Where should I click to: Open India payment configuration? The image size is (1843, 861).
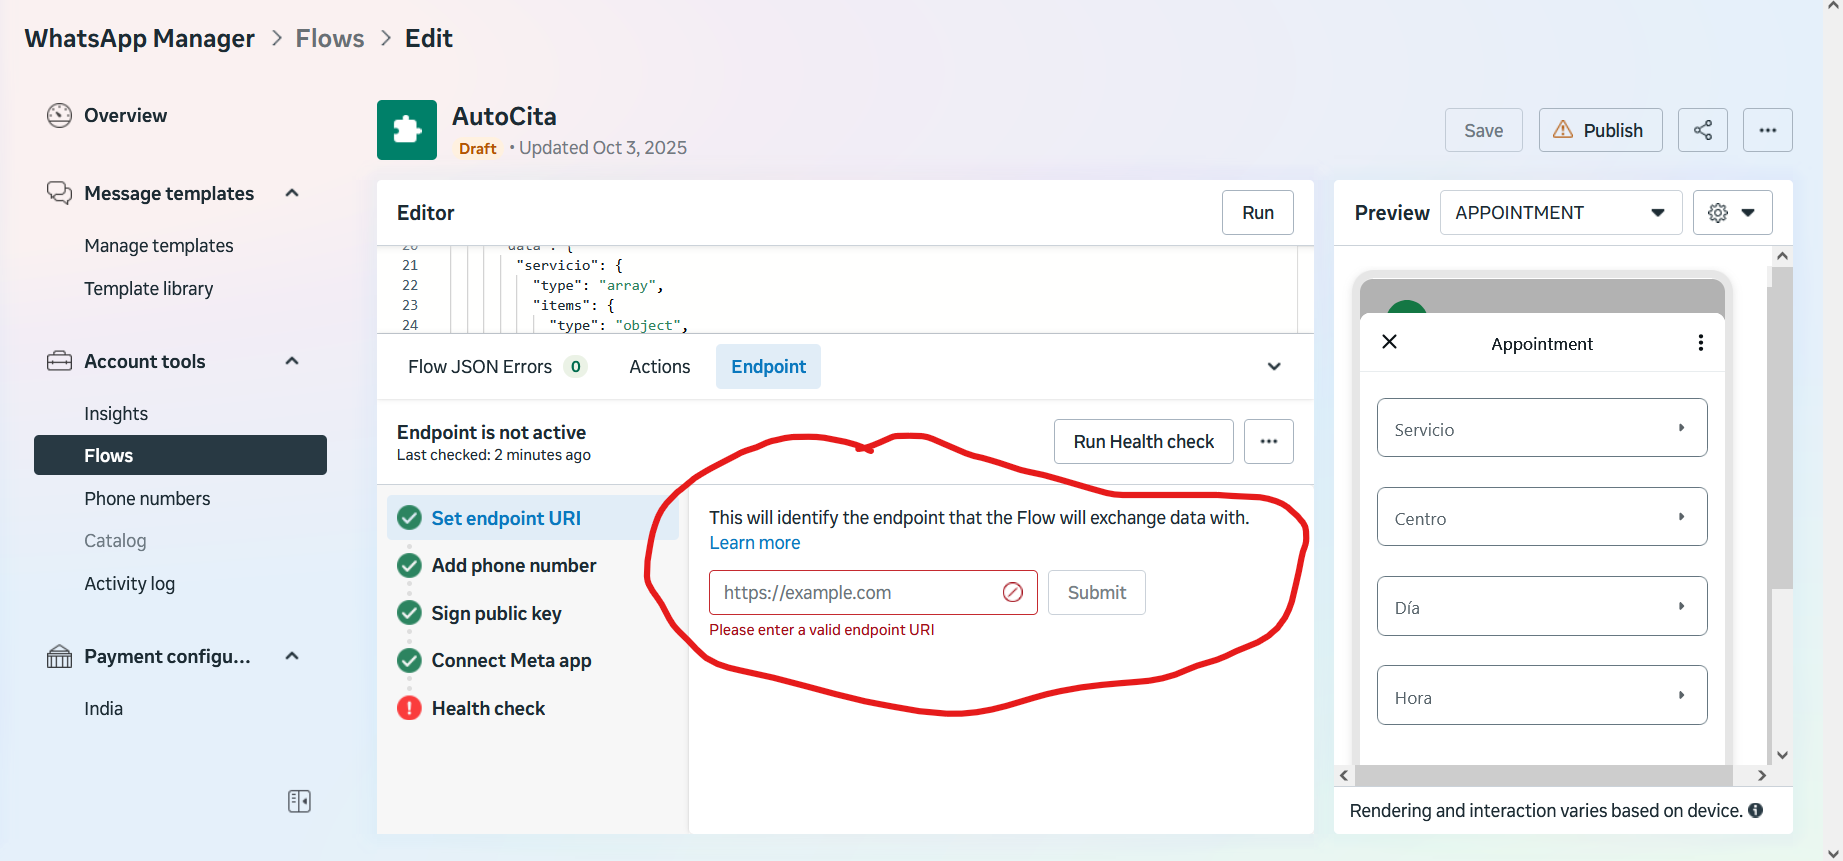tap(104, 709)
